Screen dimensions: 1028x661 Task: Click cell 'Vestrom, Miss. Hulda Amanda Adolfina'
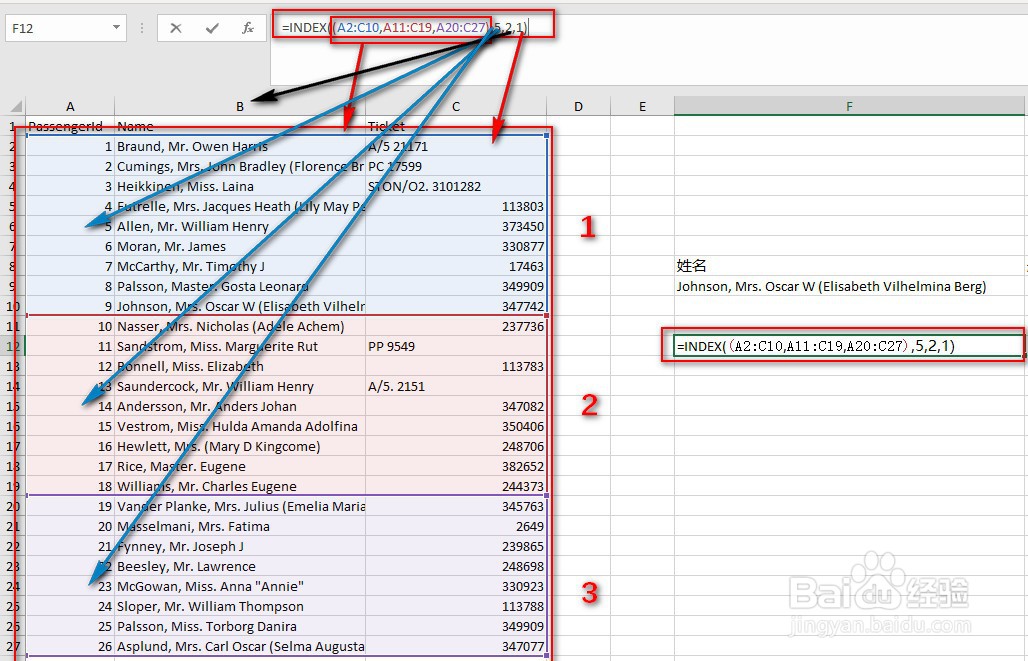pos(240,426)
